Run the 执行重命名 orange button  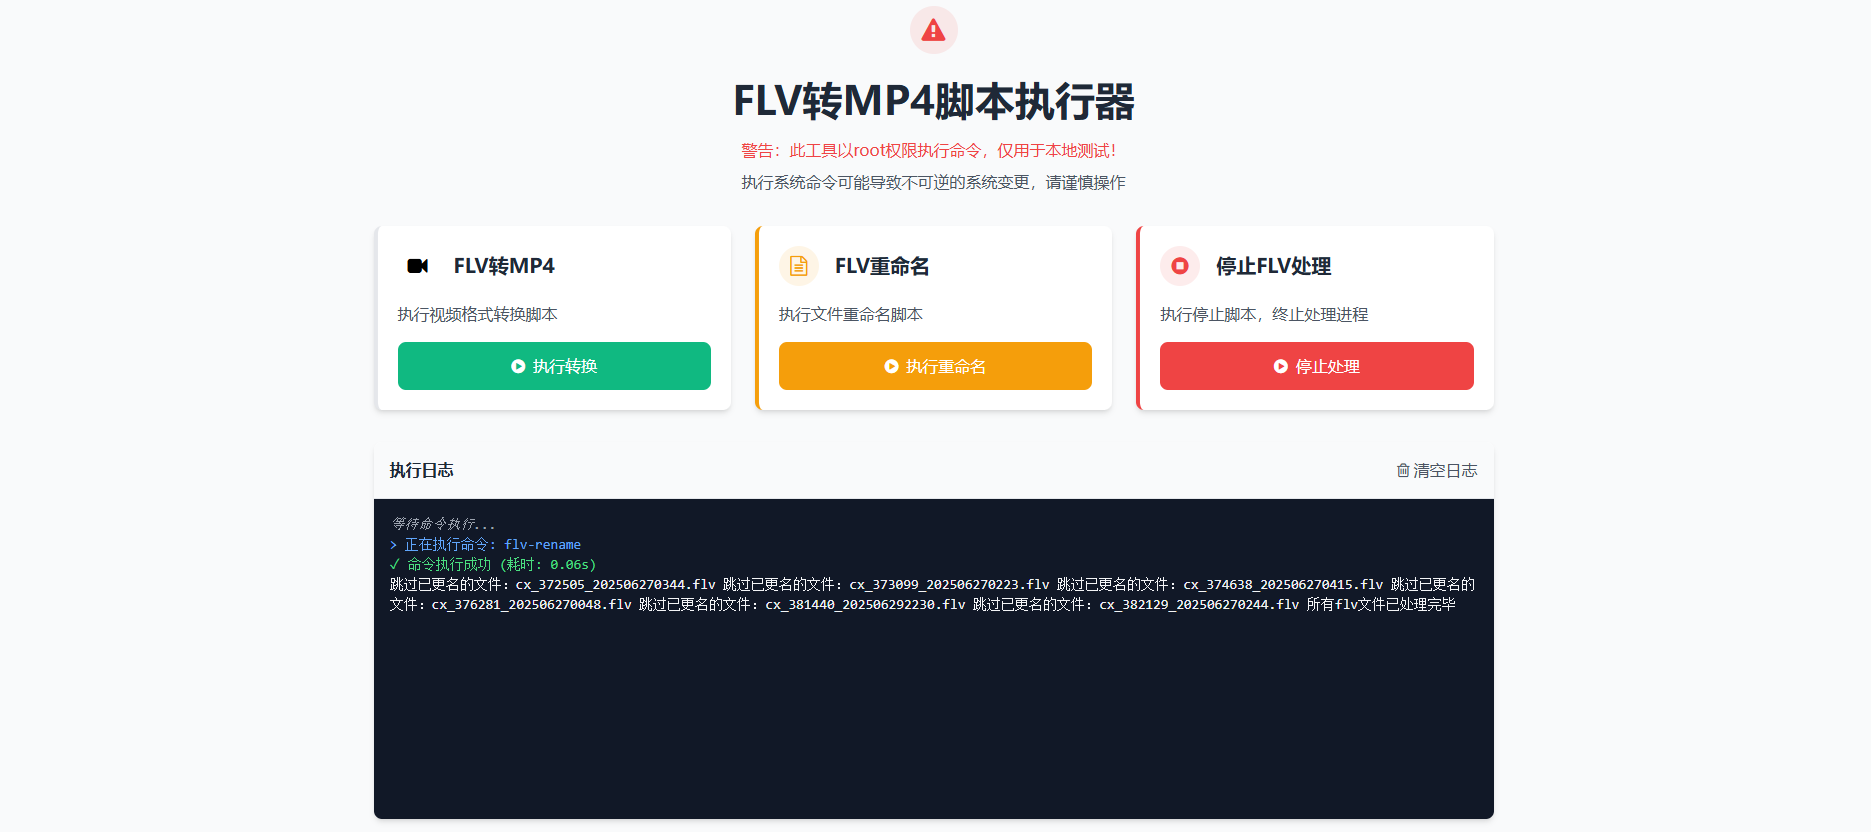pos(935,366)
